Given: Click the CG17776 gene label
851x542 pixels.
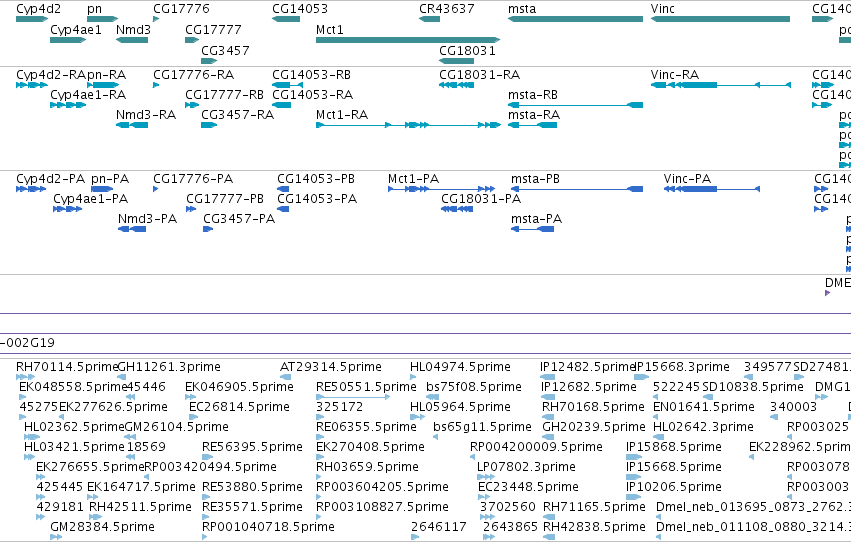Looking at the screenshot, I should (x=181, y=9).
